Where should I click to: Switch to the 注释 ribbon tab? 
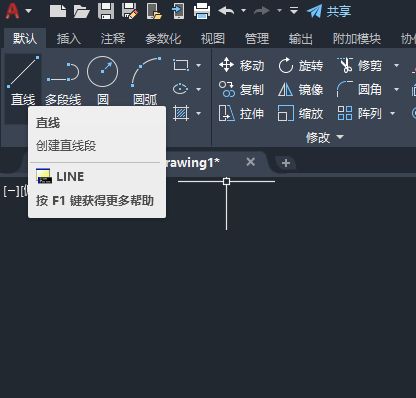[113, 39]
